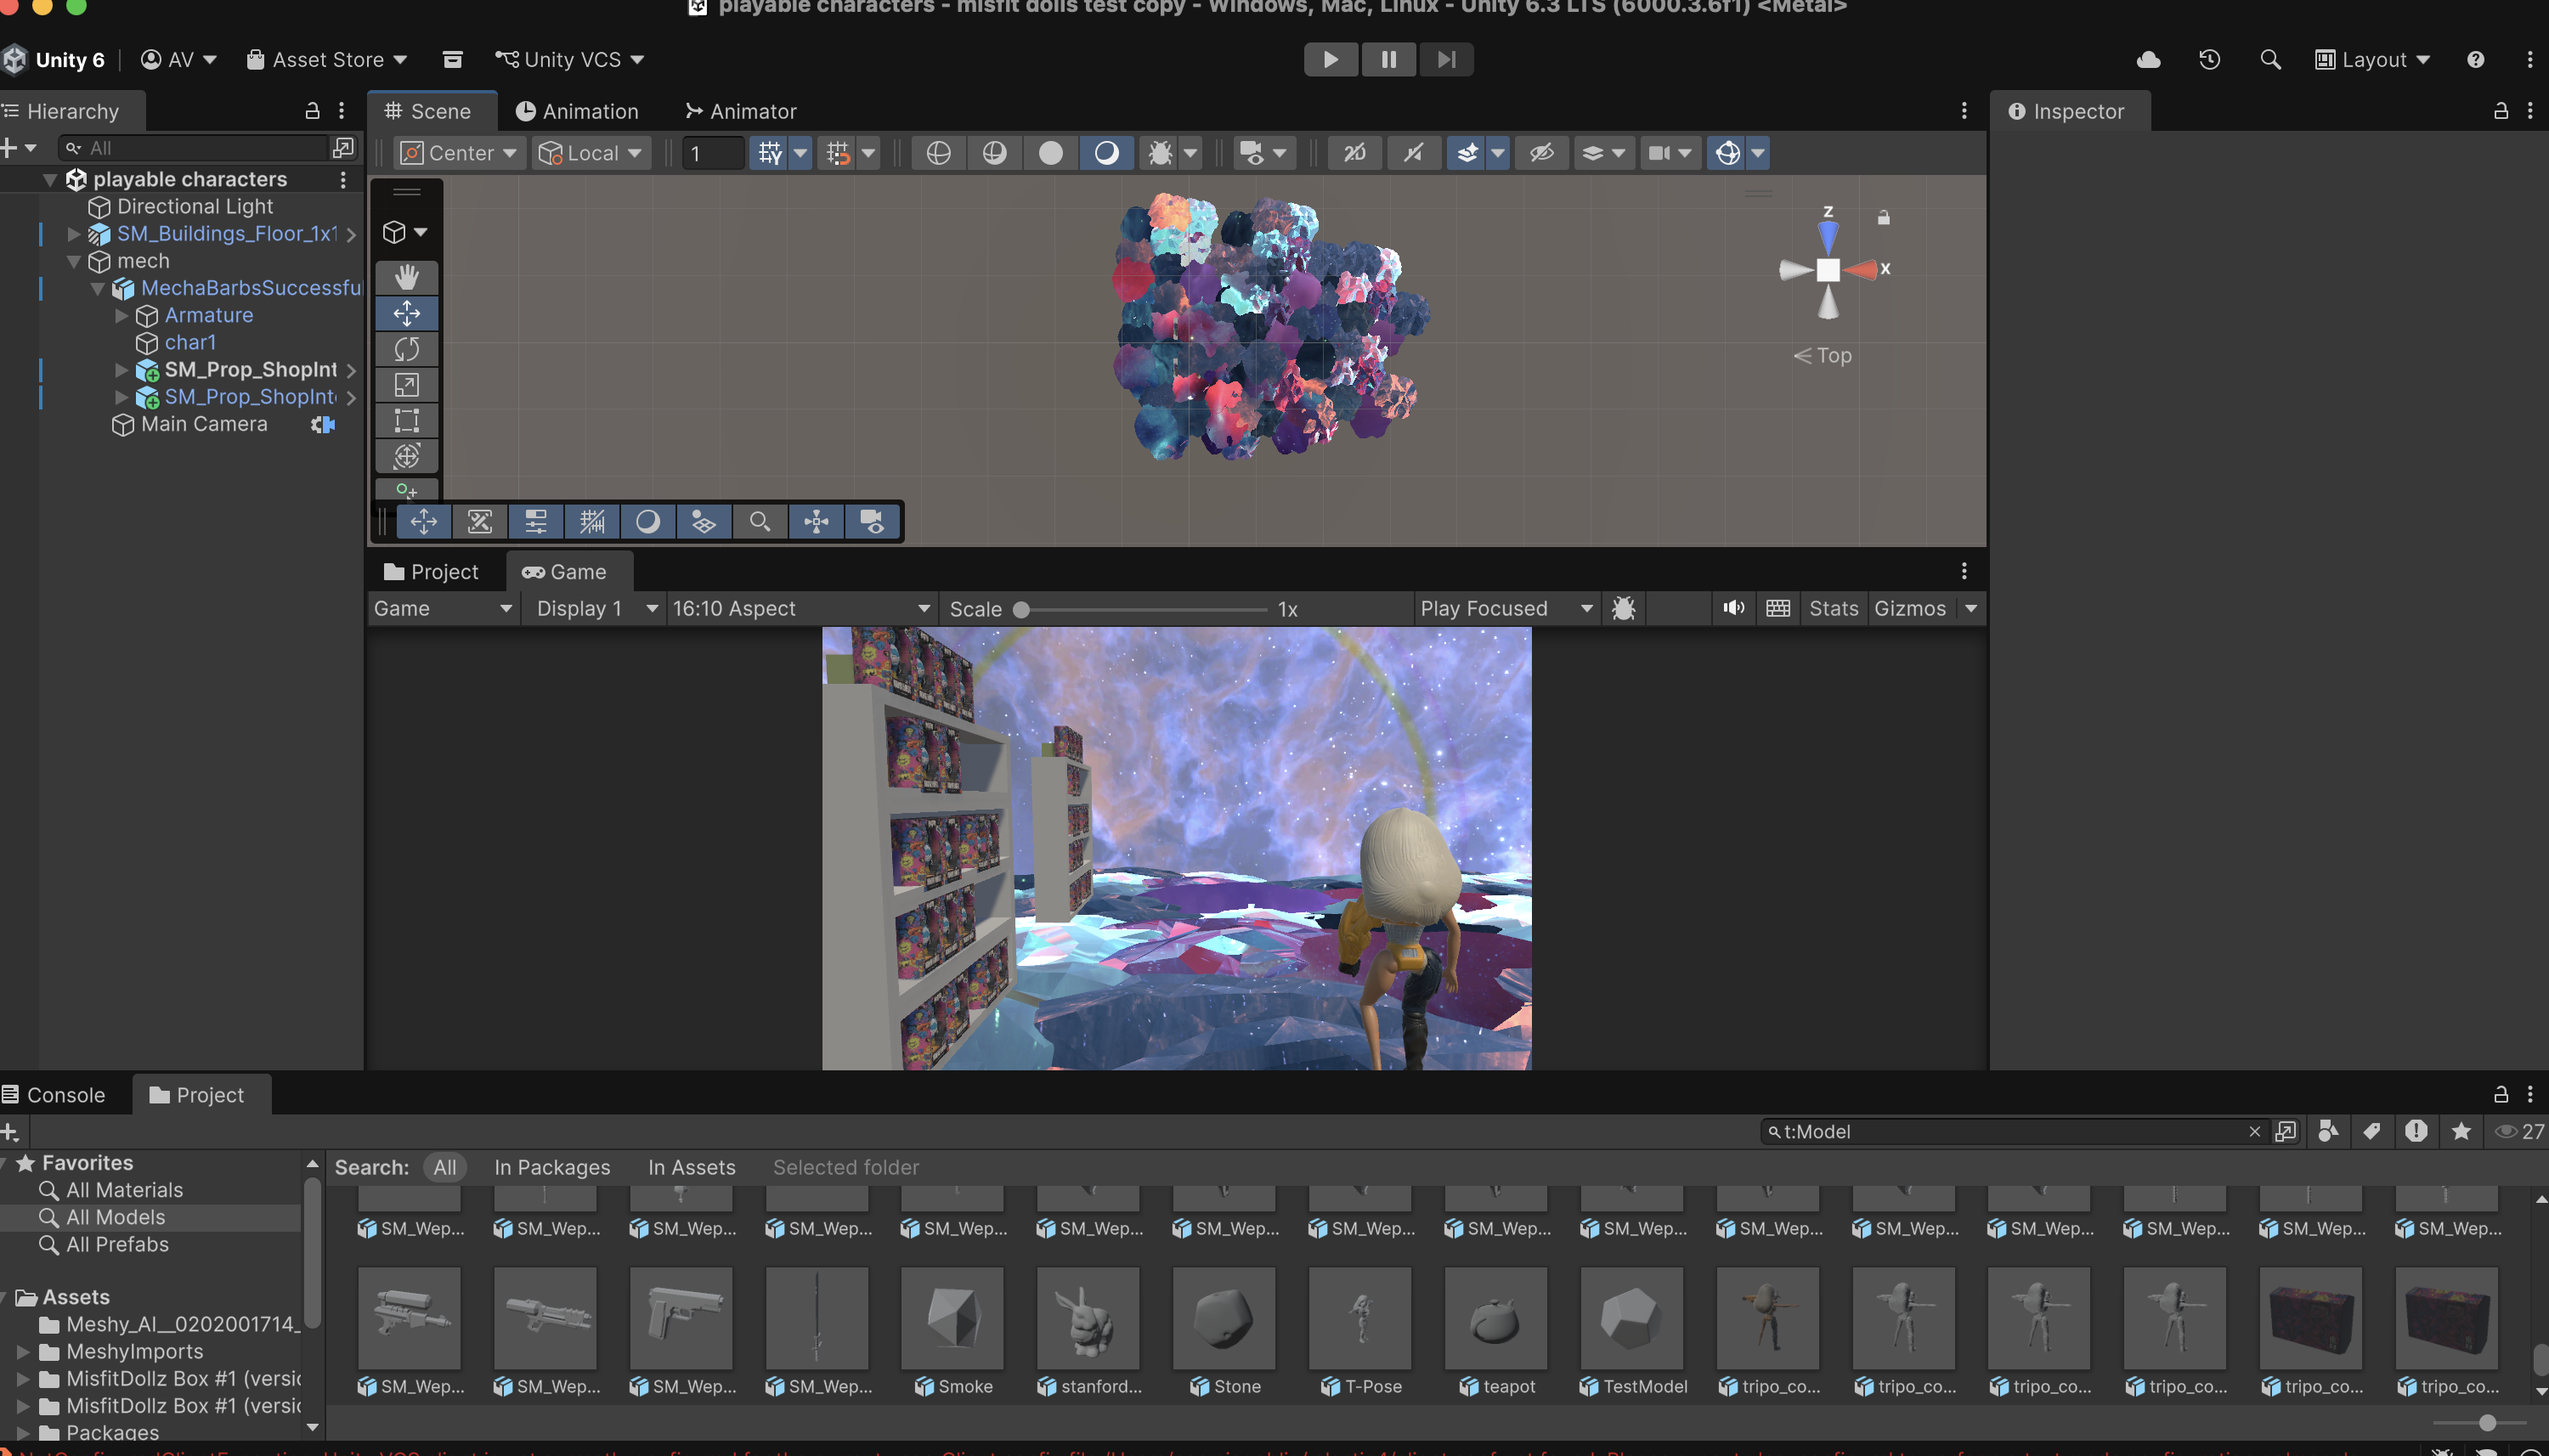Switch to the Console tab

[66, 1095]
